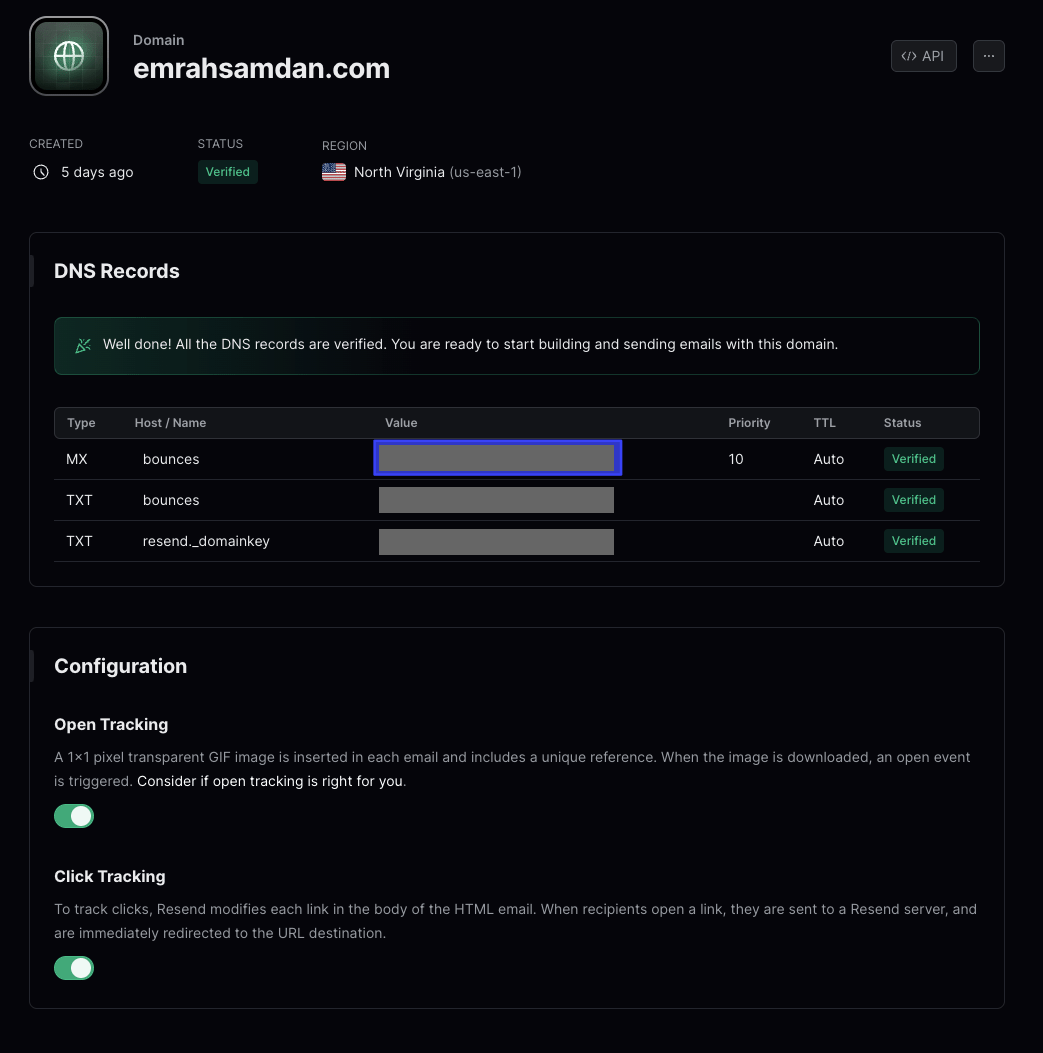Click the US flag region icon

click(334, 172)
